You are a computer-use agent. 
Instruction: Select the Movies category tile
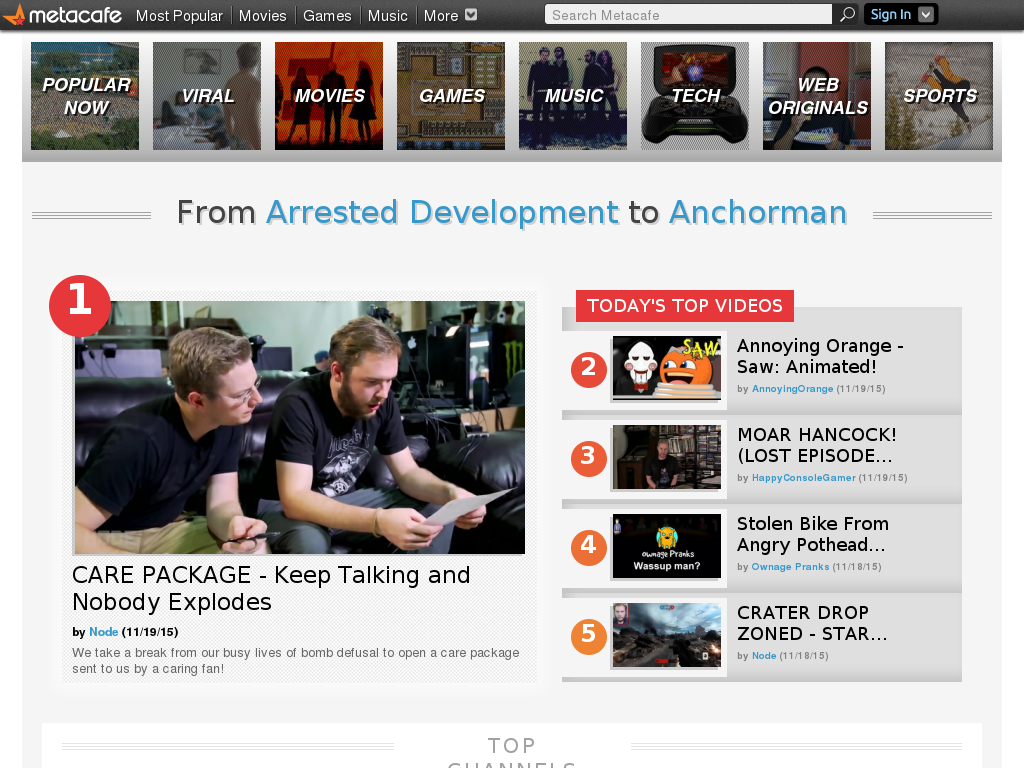pos(329,96)
